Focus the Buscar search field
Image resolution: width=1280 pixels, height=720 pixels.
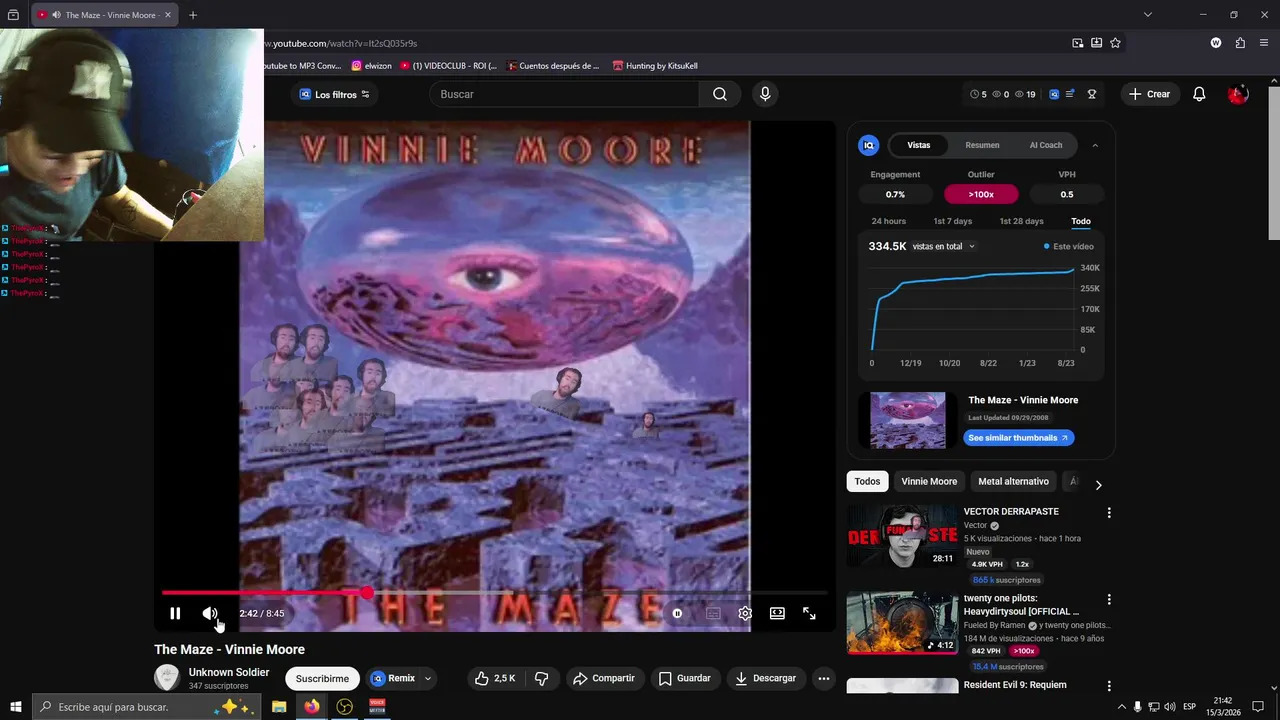pos(565,94)
